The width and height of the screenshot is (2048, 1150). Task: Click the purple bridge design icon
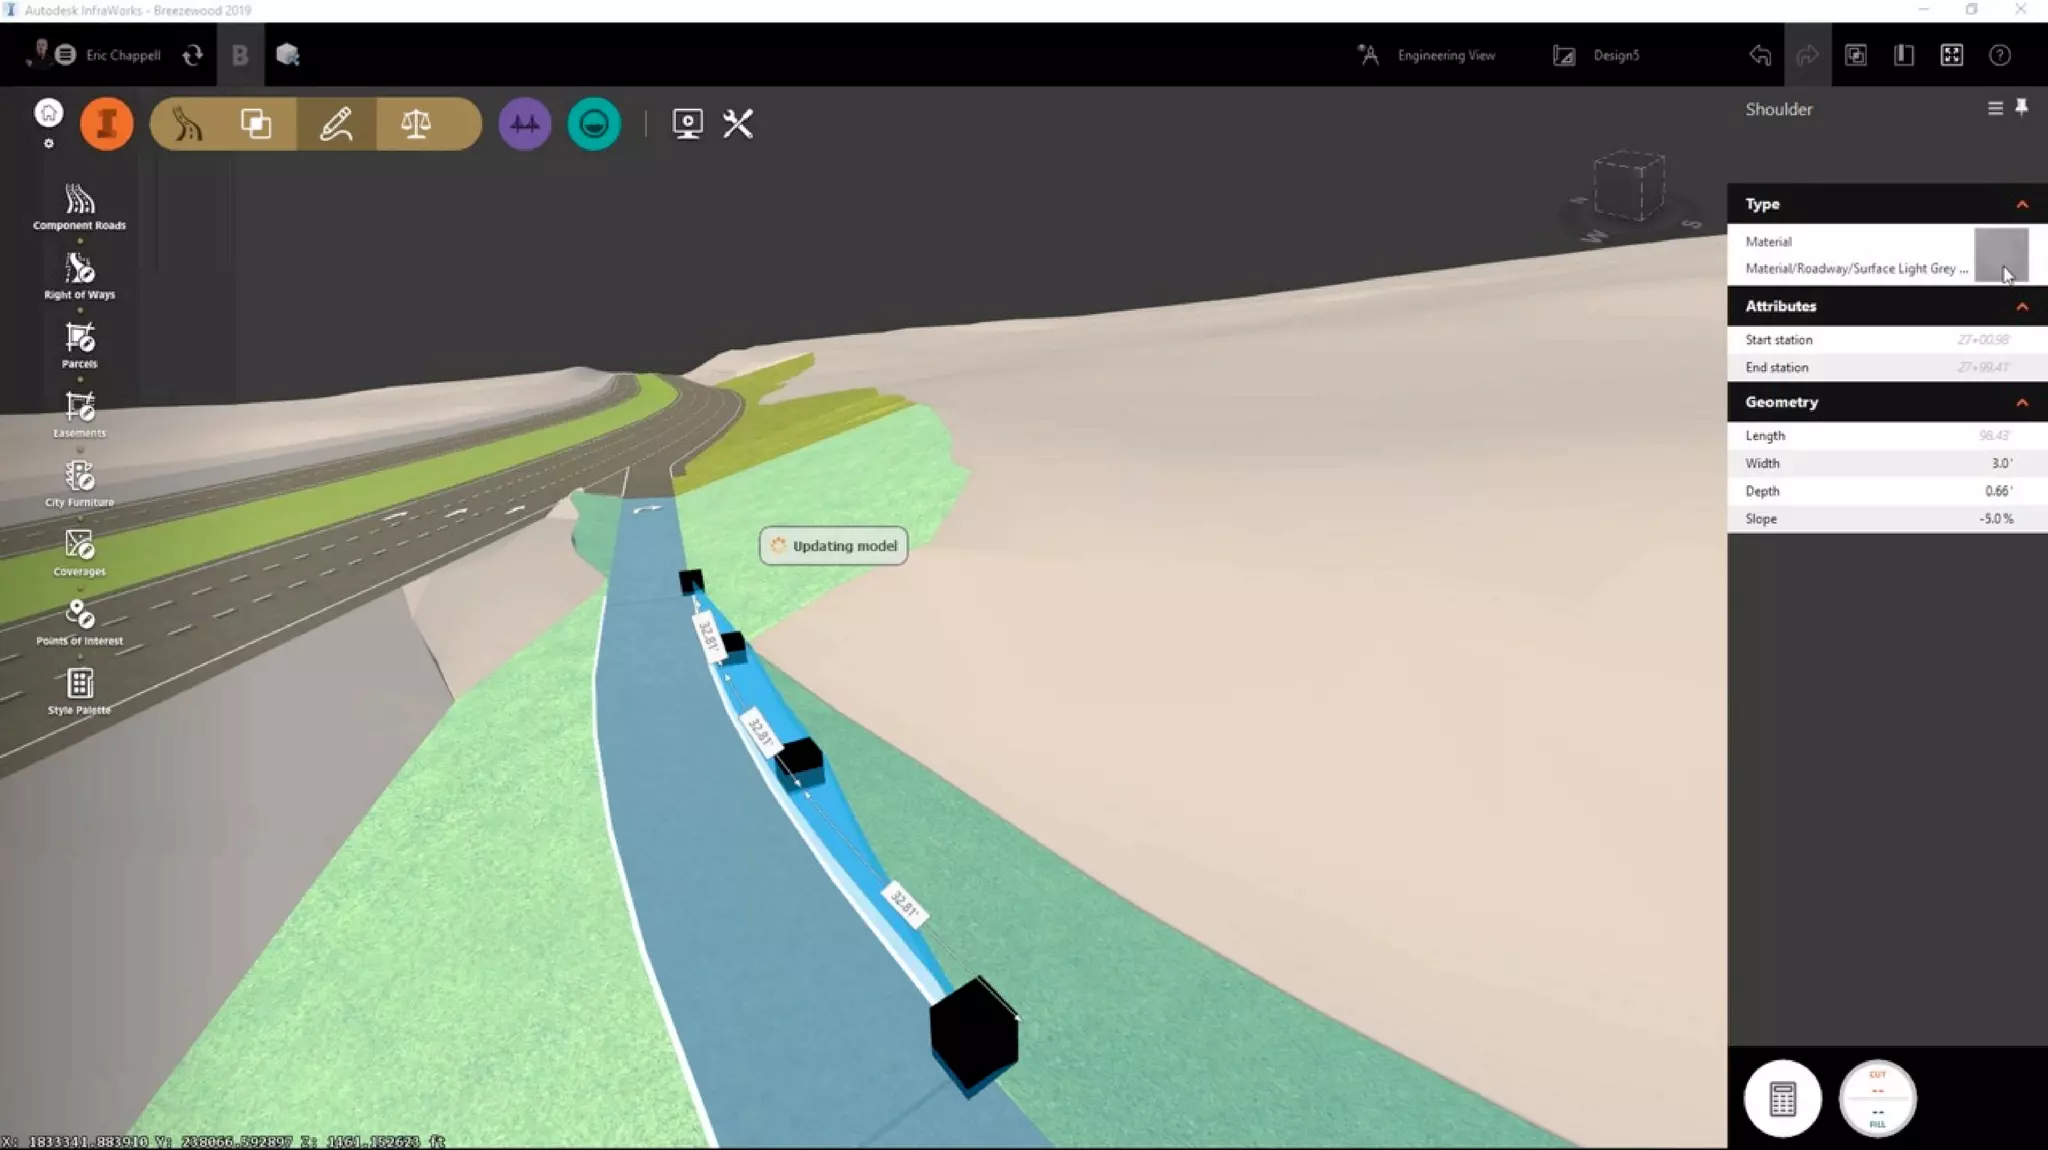(x=524, y=124)
